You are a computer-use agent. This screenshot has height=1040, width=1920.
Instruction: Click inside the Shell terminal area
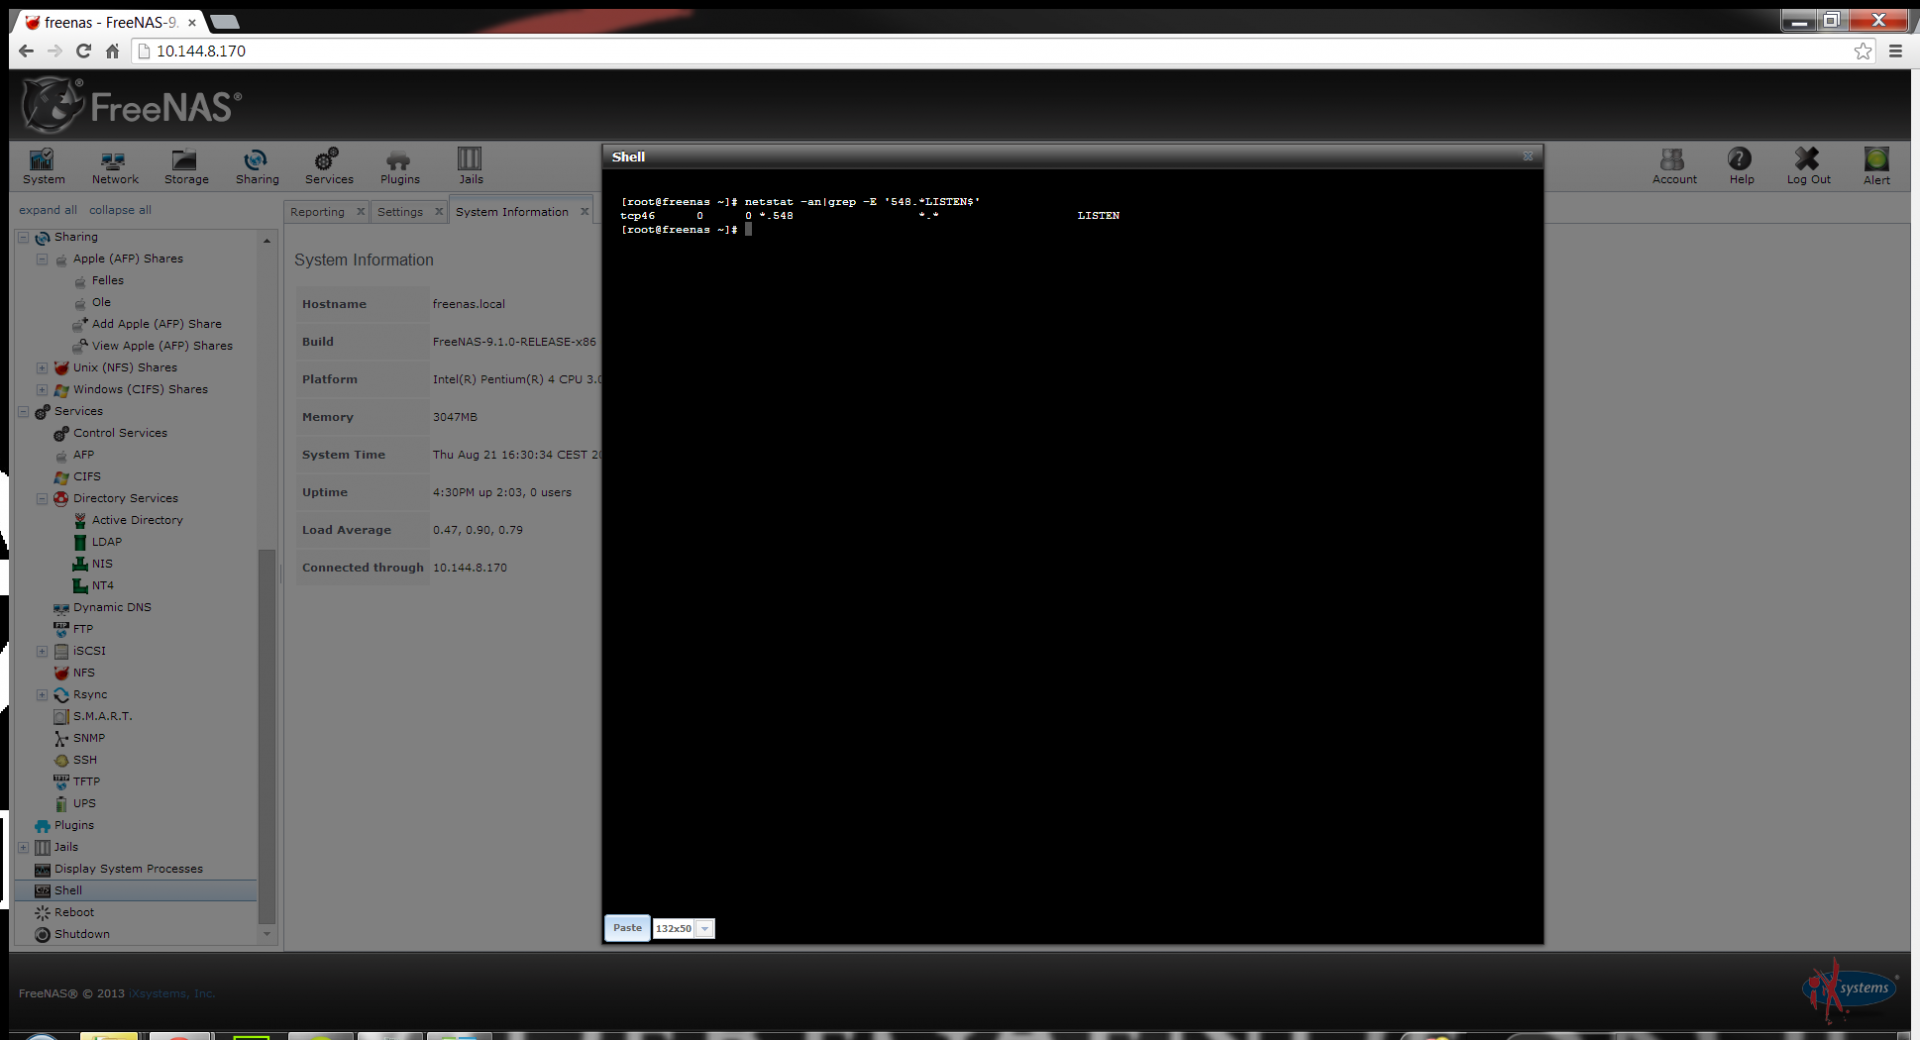click(x=1072, y=540)
